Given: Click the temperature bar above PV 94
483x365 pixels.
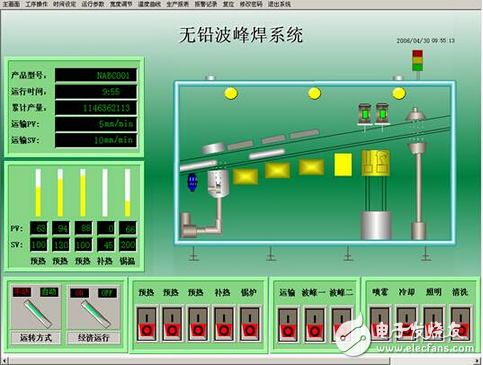Looking at the screenshot, I should (60, 192).
